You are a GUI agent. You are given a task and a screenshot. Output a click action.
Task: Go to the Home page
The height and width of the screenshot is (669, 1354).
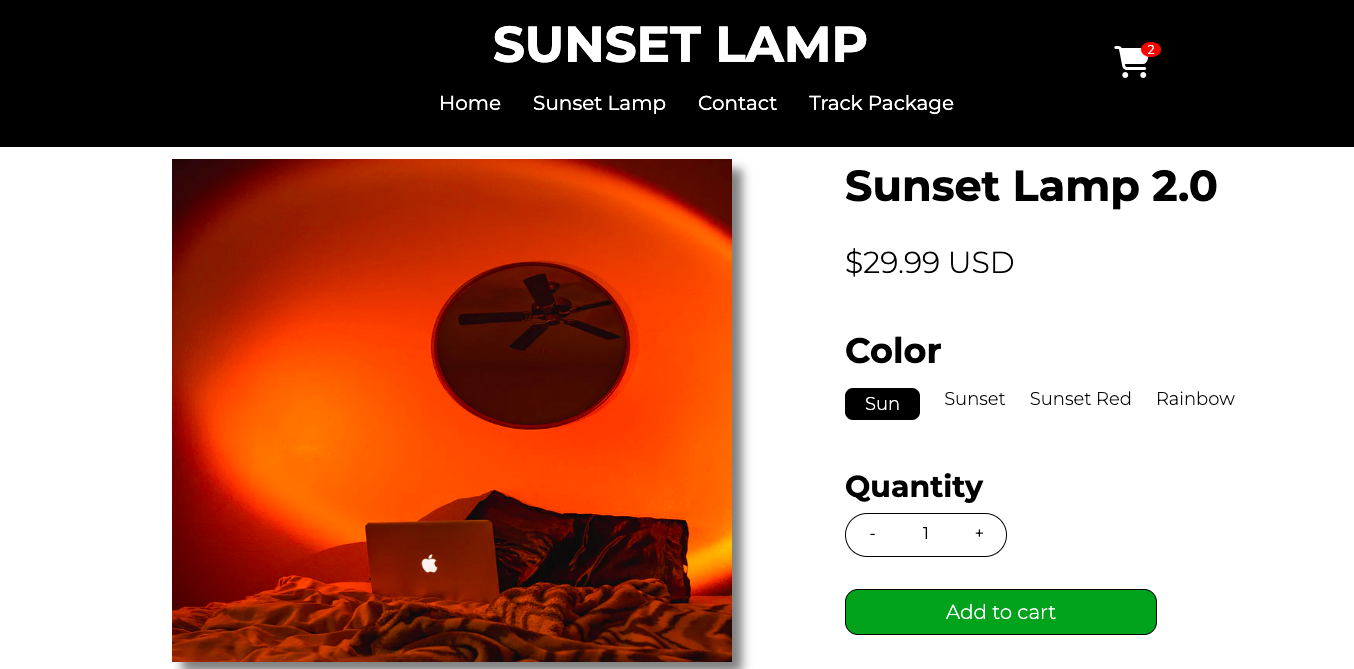pos(470,103)
